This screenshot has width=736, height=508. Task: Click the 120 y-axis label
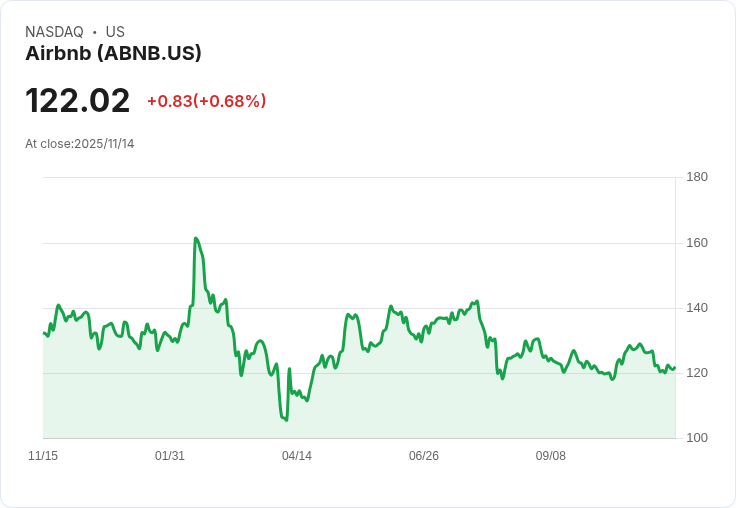[697, 373]
